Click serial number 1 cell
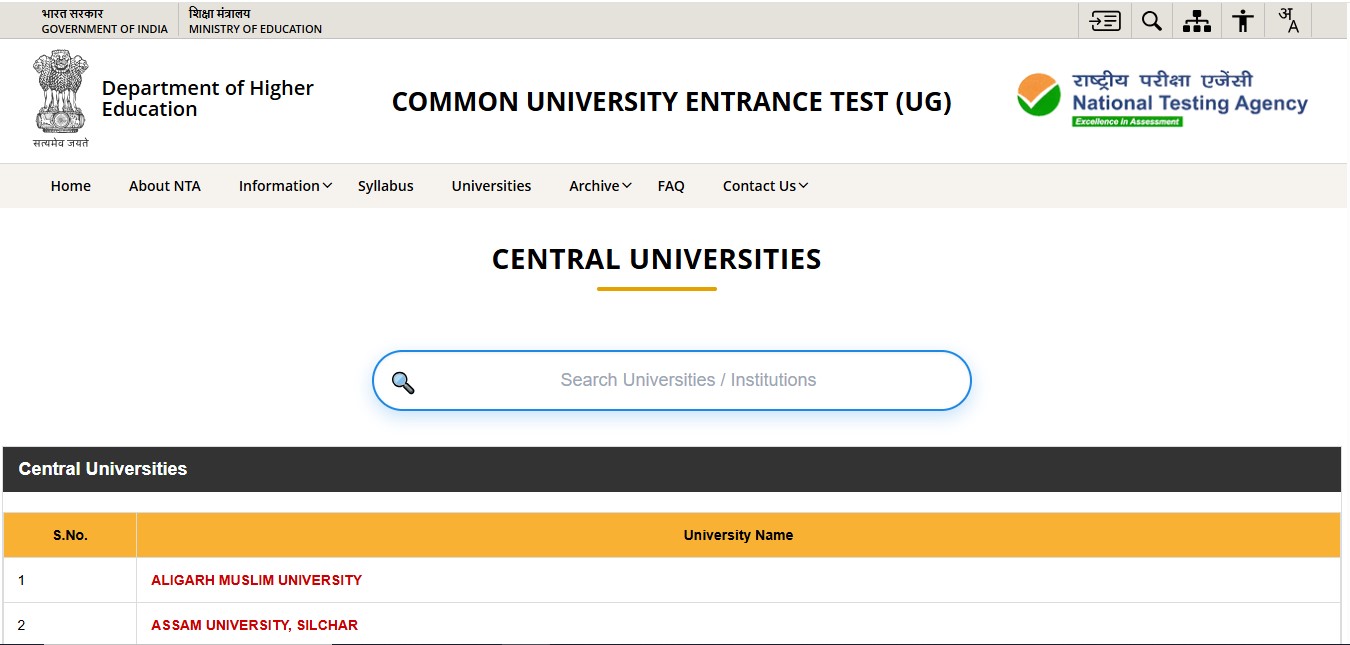Viewport: 1350px width, 645px height. (70, 580)
